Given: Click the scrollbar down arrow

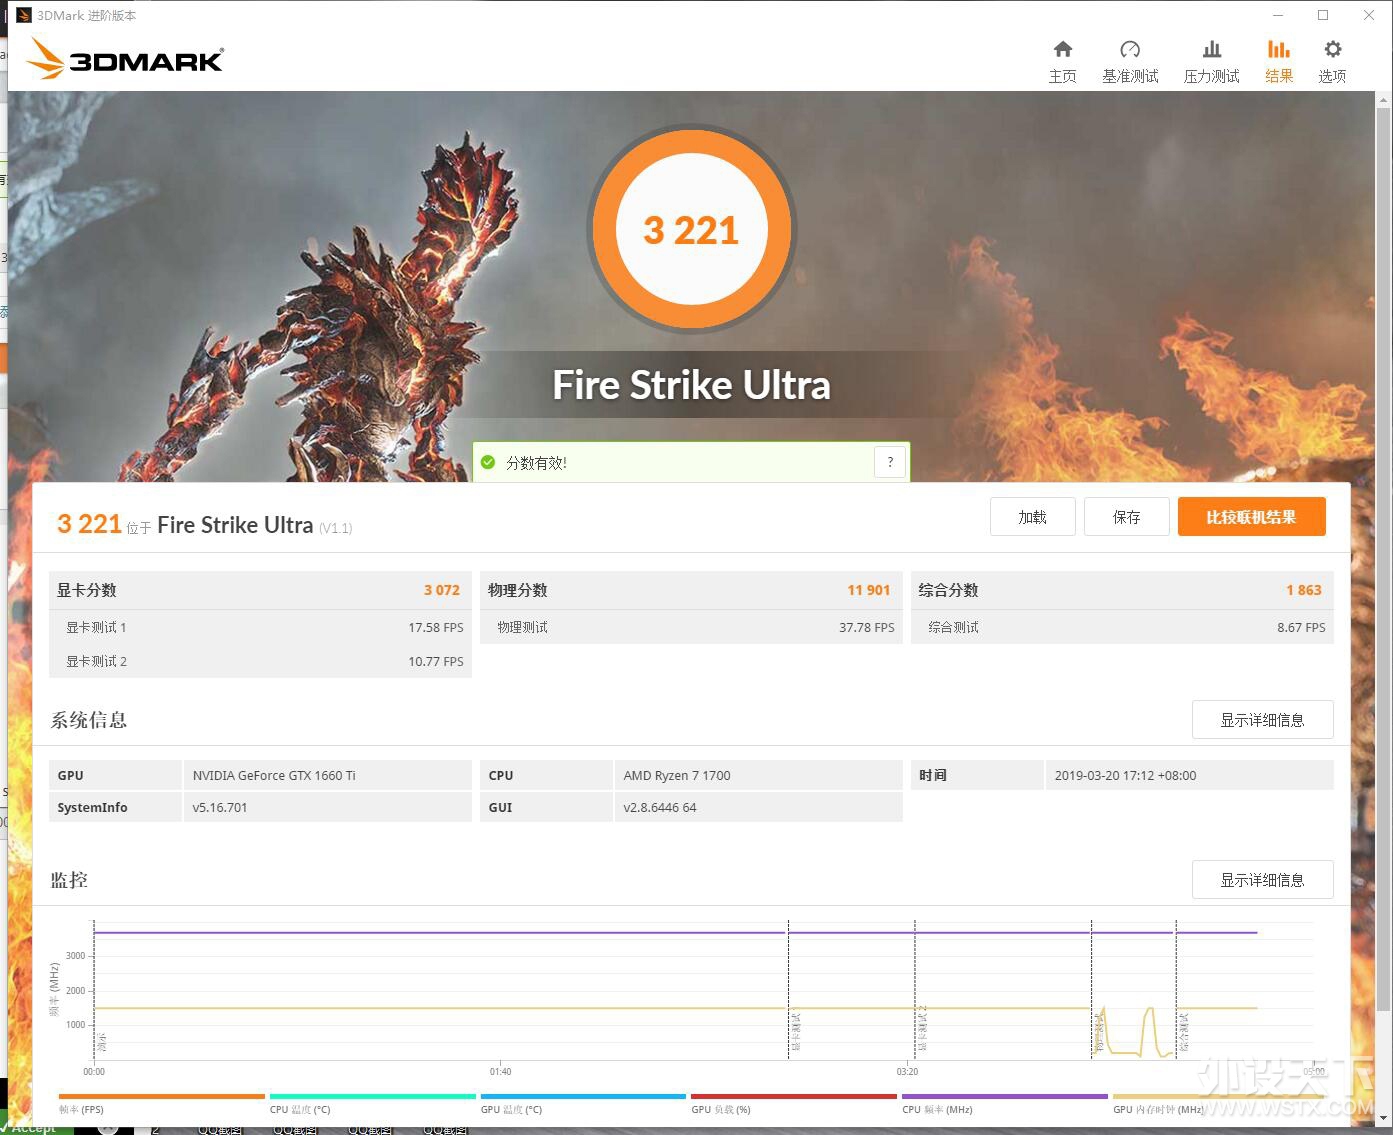Looking at the screenshot, I should coord(1384,1118).
